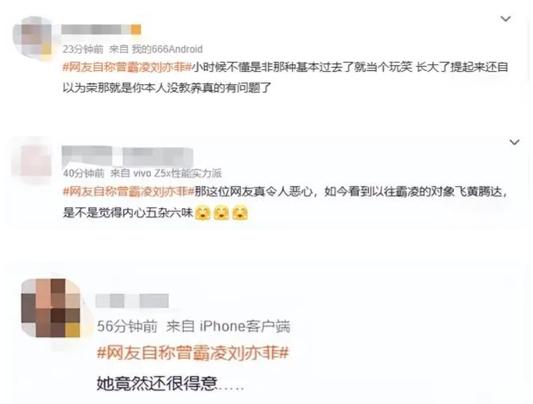Click the orange badge next to first username

coord(136,30)
